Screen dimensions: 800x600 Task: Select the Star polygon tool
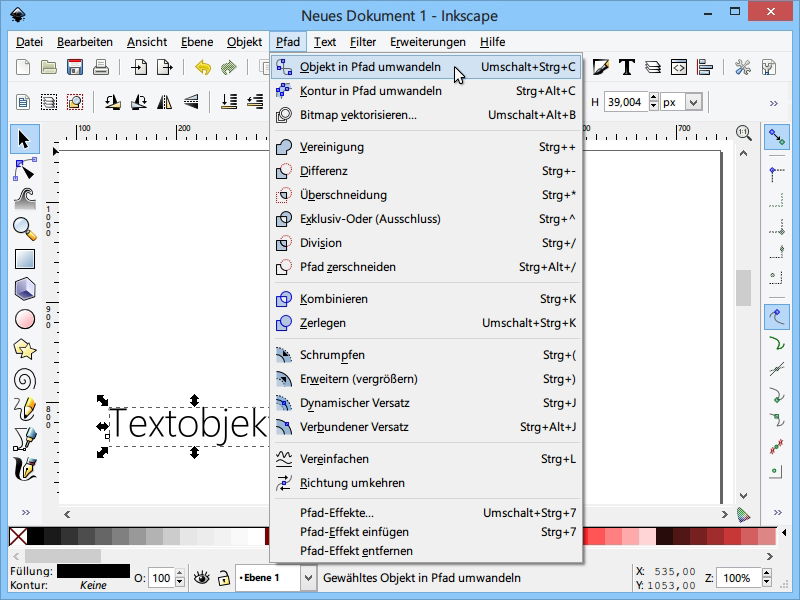pyautogui.click(x=24, y=349)
